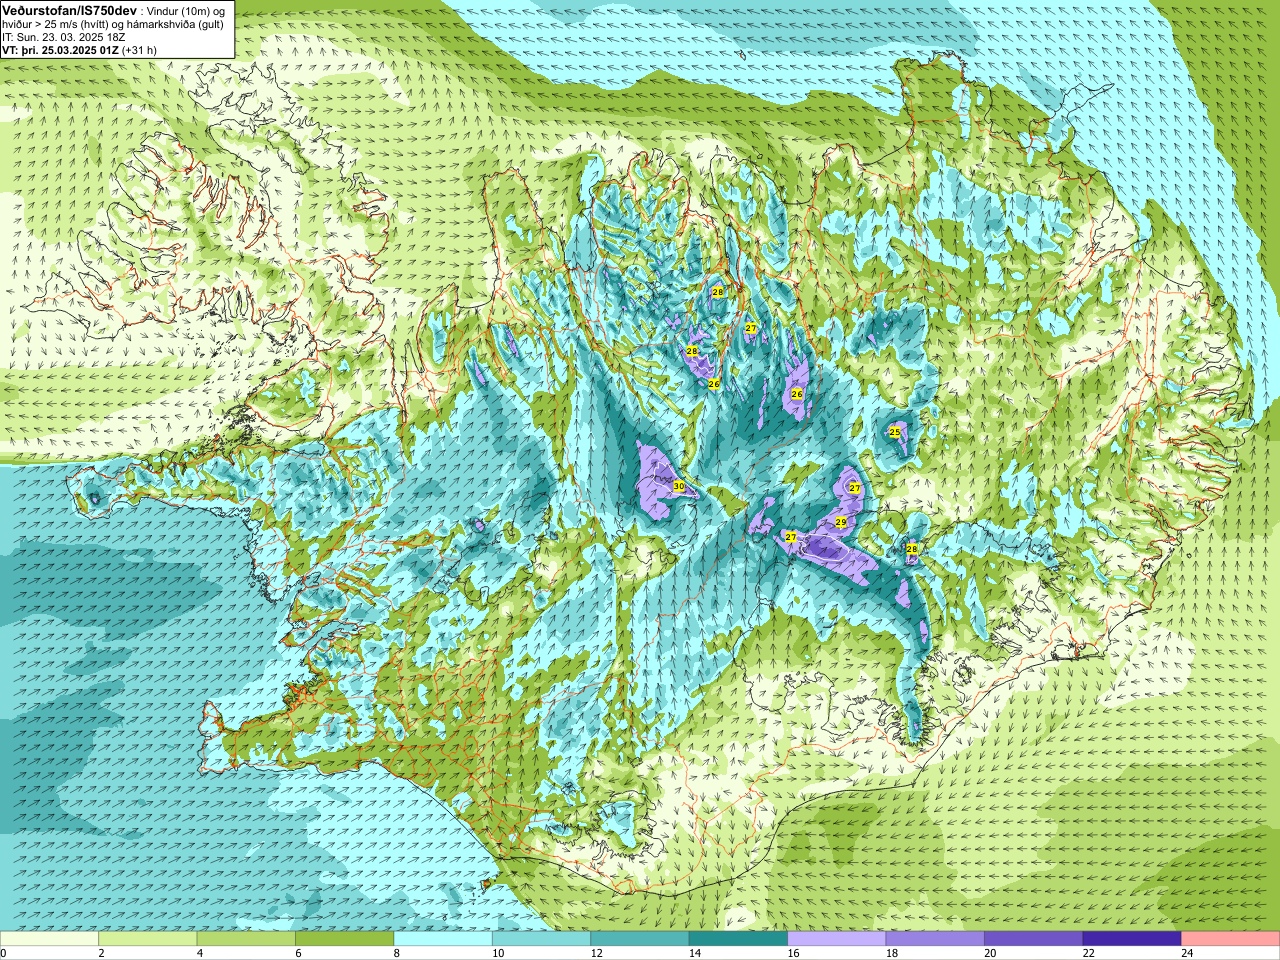Click the legend swatch for 12–14 m/s

640,939
